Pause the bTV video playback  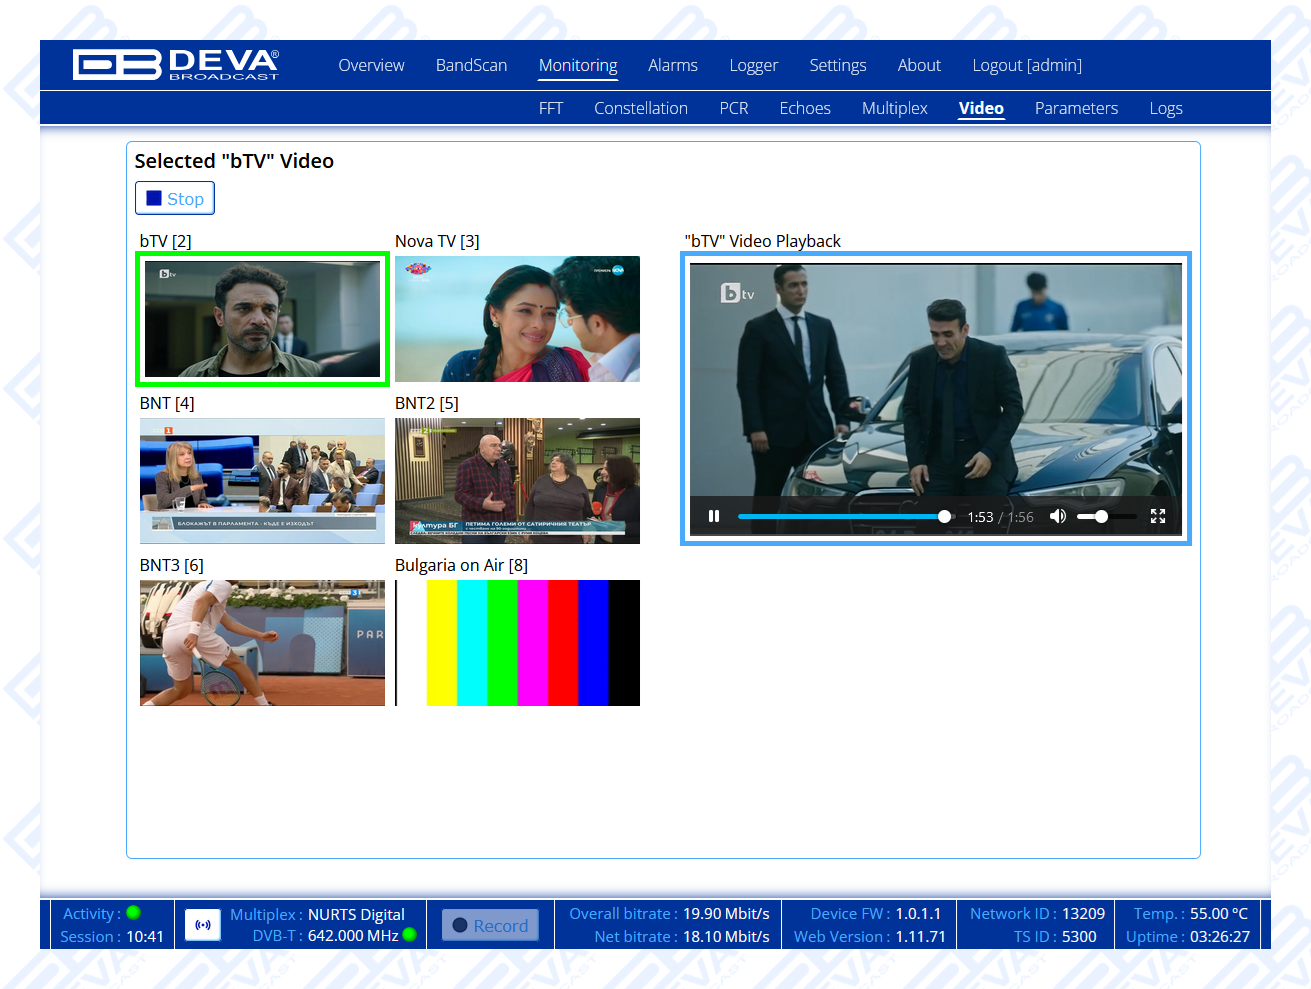pos(714,516)
